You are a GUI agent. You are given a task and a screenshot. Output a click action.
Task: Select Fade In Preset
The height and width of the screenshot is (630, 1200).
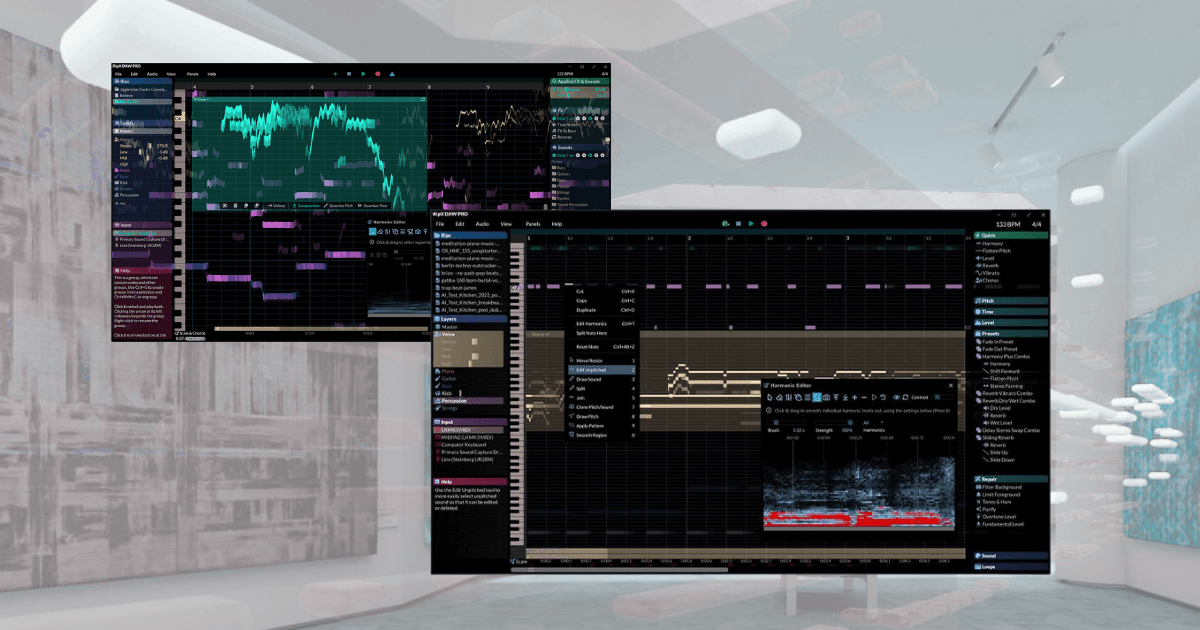996,341
